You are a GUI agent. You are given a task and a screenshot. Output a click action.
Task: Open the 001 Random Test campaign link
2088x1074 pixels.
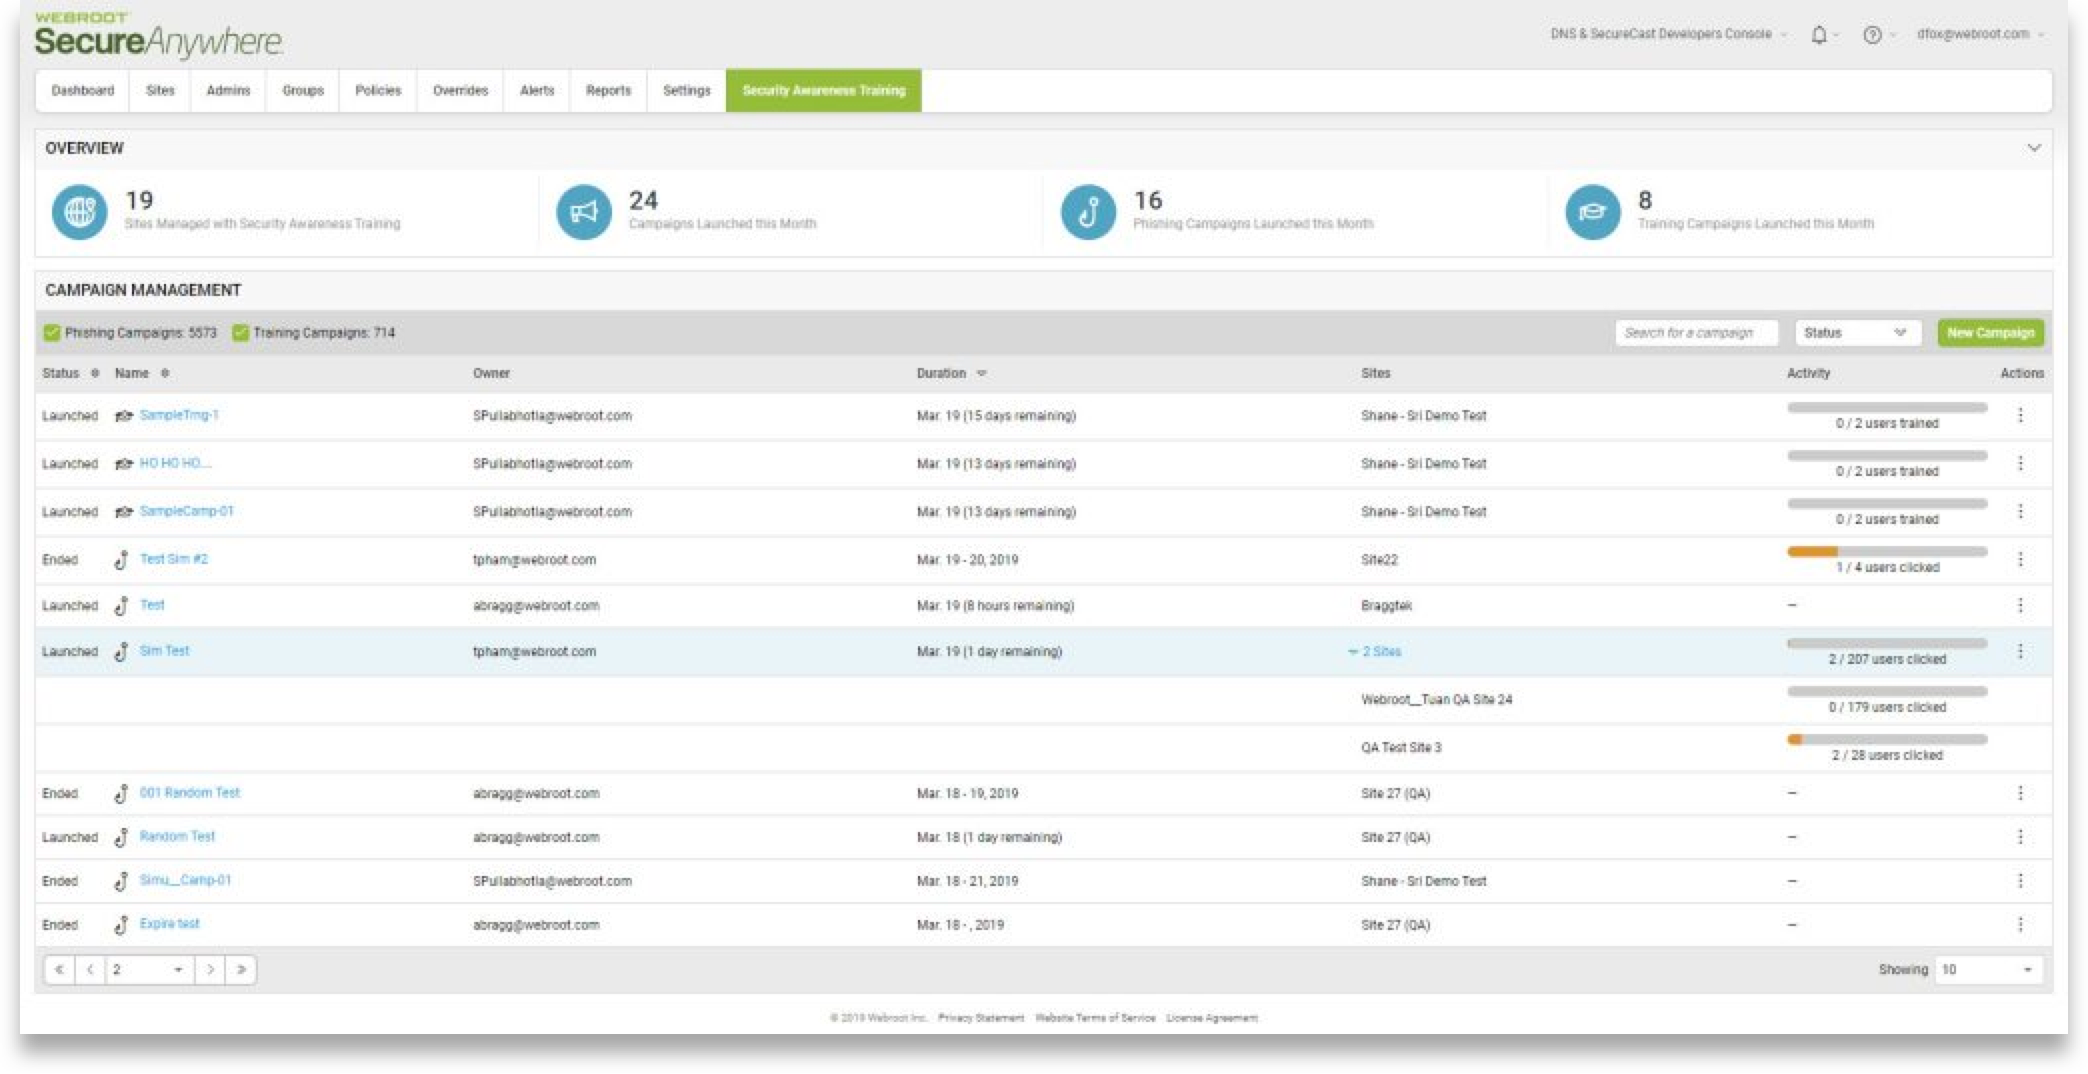pyautogui.click(x=189, y=793)
